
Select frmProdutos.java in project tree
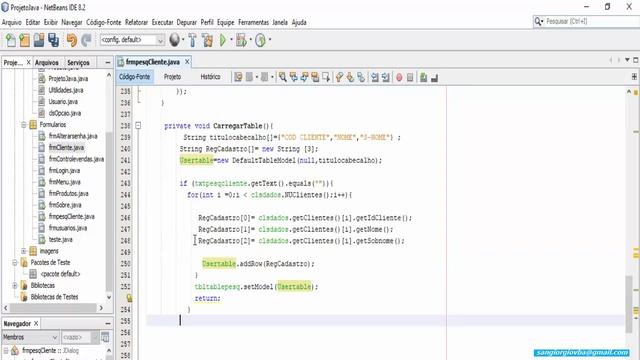point(69,193)
